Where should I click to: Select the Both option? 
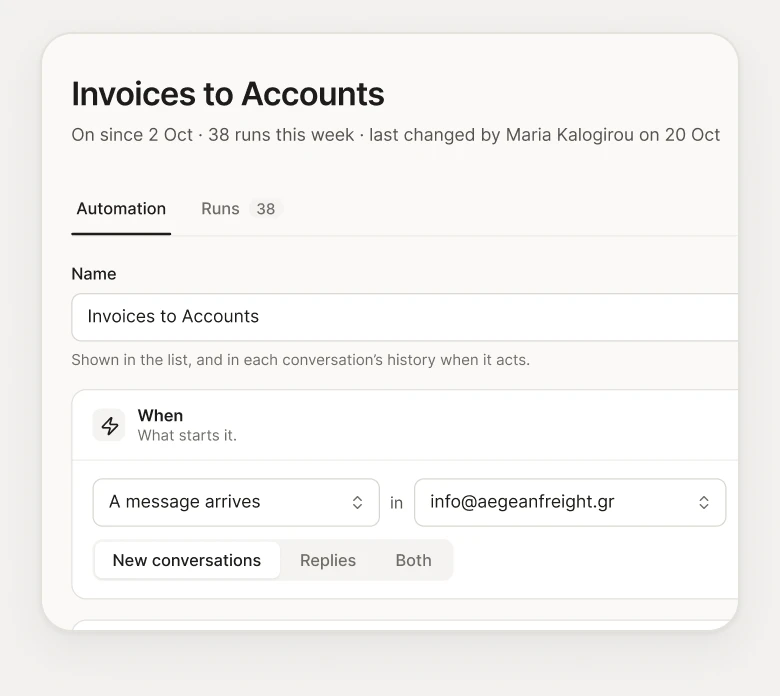(413, 560)
